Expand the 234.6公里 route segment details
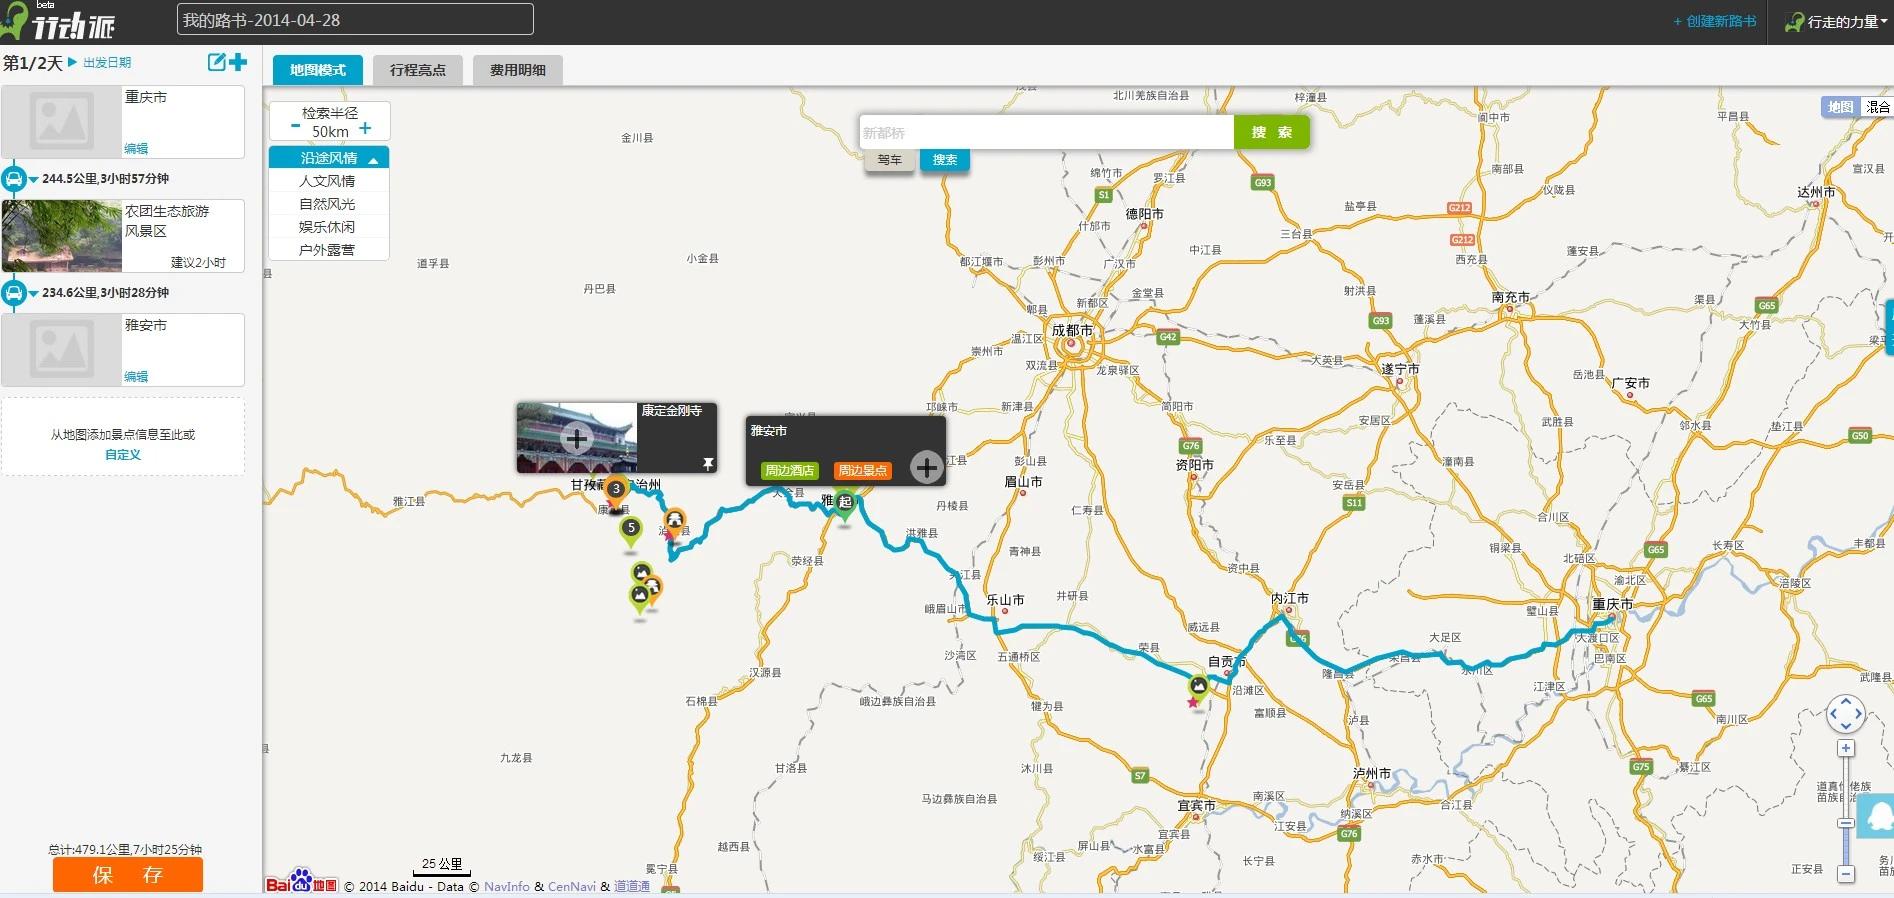Screen dimensions: 1894x898 34,294
